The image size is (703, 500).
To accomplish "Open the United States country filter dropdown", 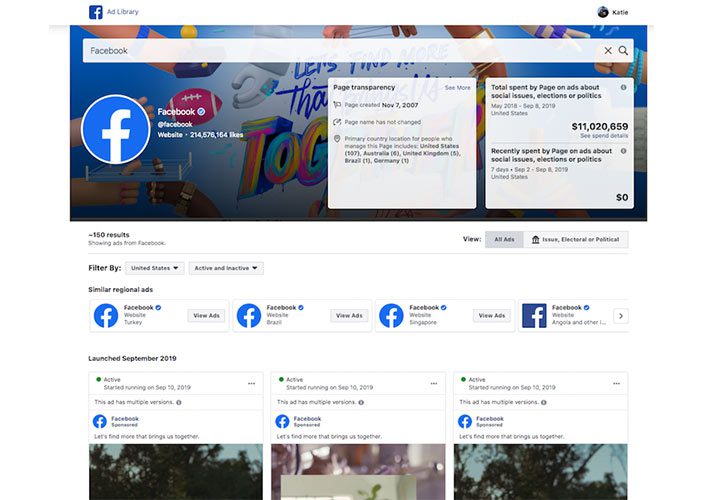I will pos(155,268).
